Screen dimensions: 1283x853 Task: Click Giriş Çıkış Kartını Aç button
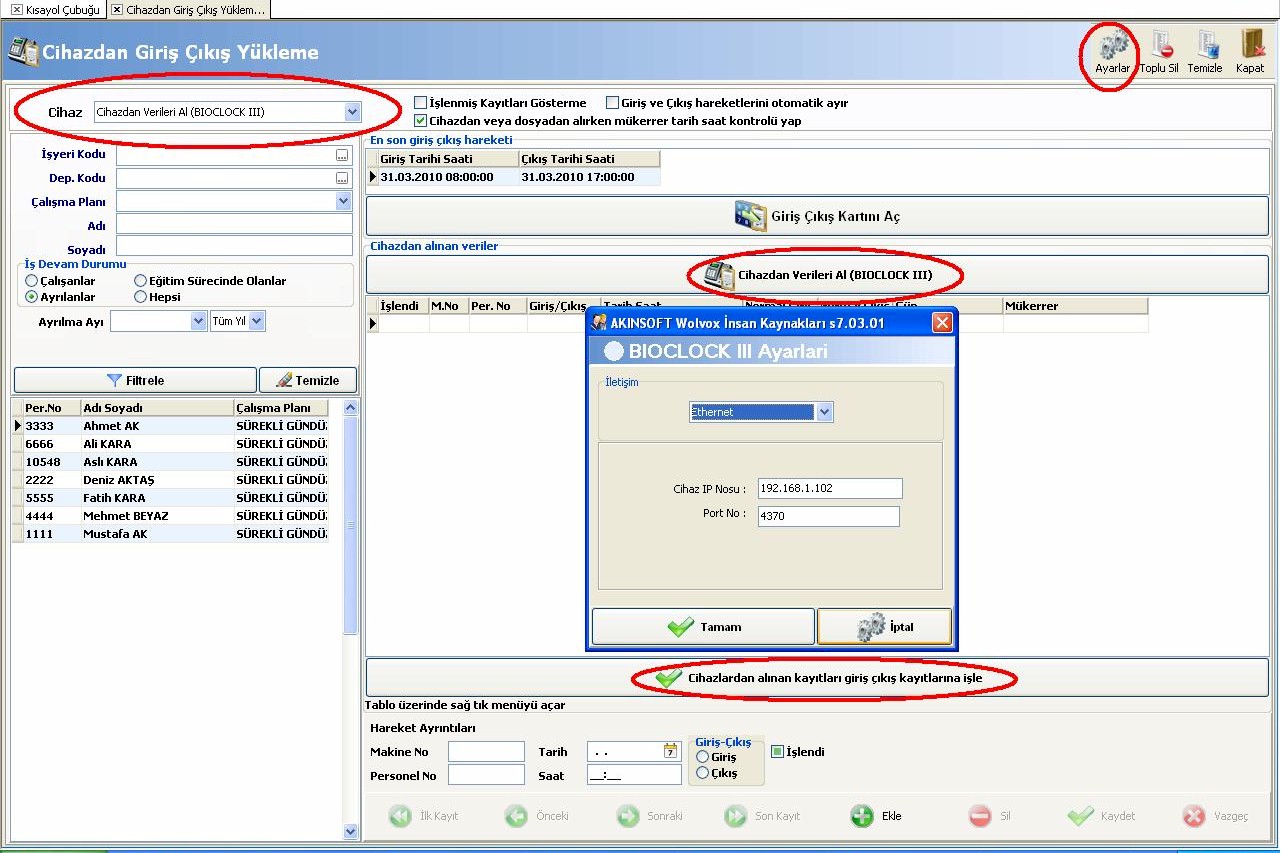pyautogui.click(x=817, y=216)
